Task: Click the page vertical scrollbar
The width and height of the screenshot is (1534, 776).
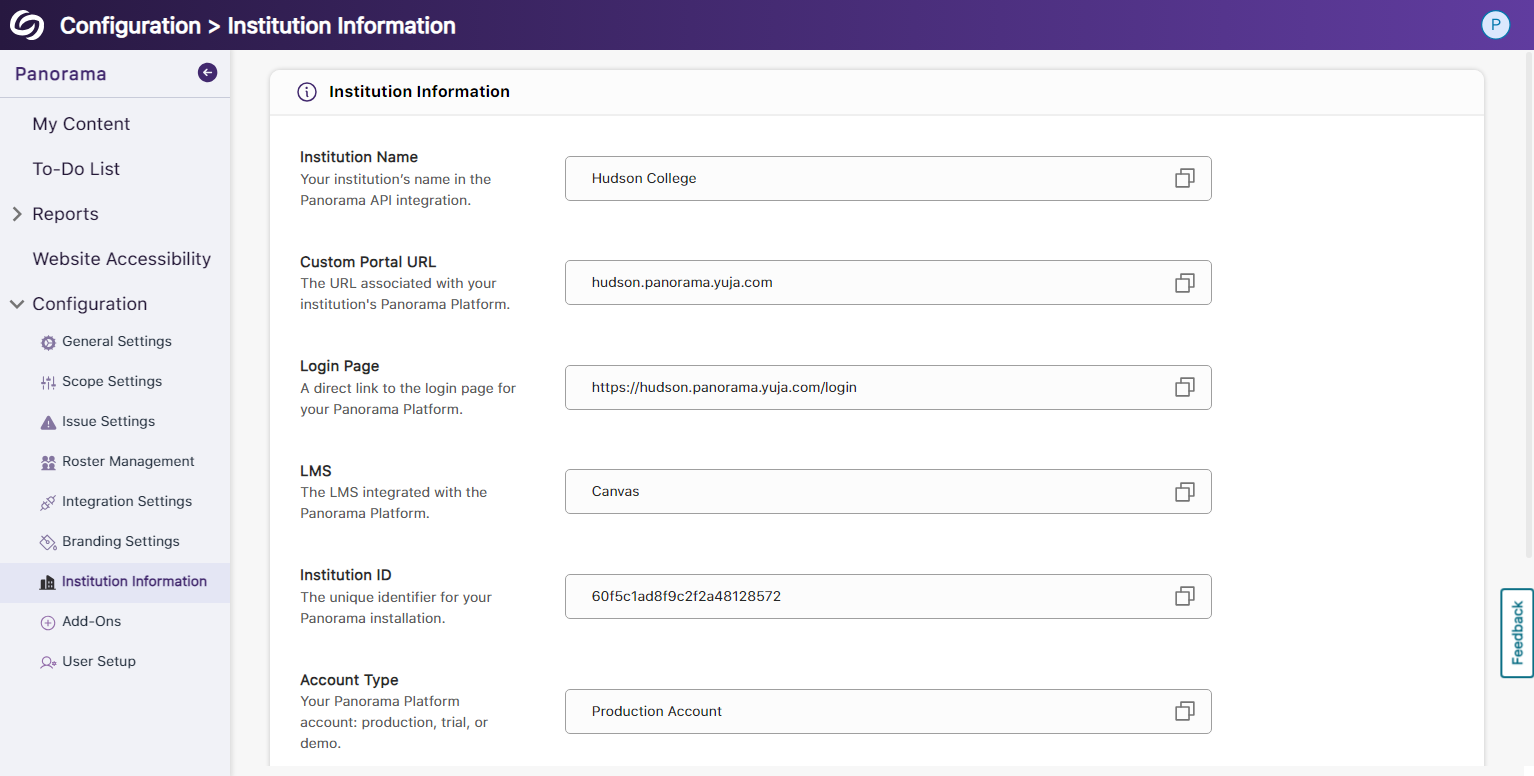Action: [x=1527, y=300]
